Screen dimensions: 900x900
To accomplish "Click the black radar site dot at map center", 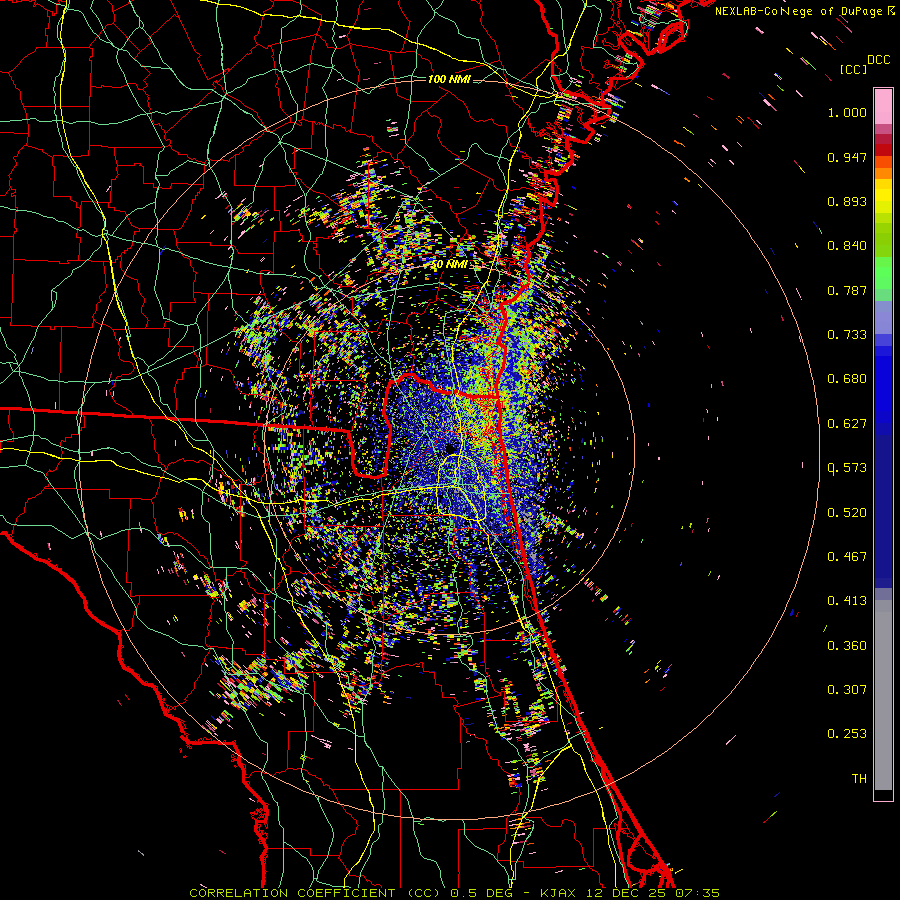I will pyautogui.click(x=451, y=448).
